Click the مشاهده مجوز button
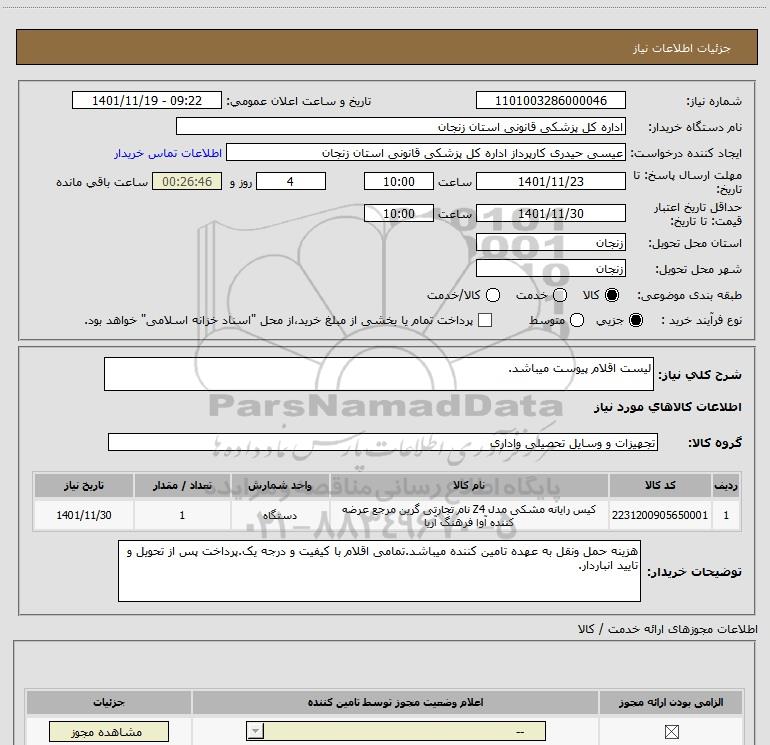 pyautogui.click(x=109, y=732)
